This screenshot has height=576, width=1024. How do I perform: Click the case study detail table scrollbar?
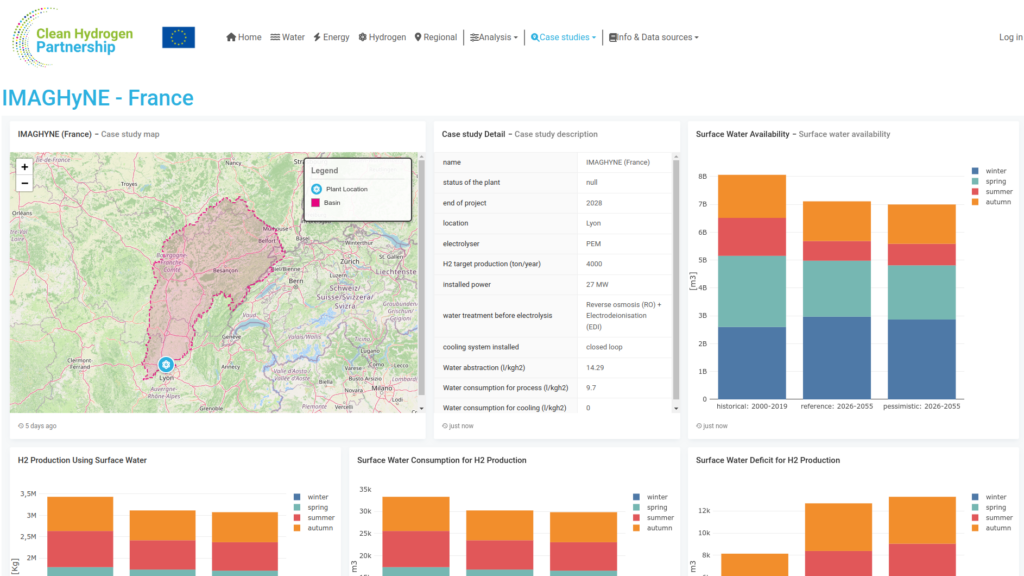coord(676,278)
